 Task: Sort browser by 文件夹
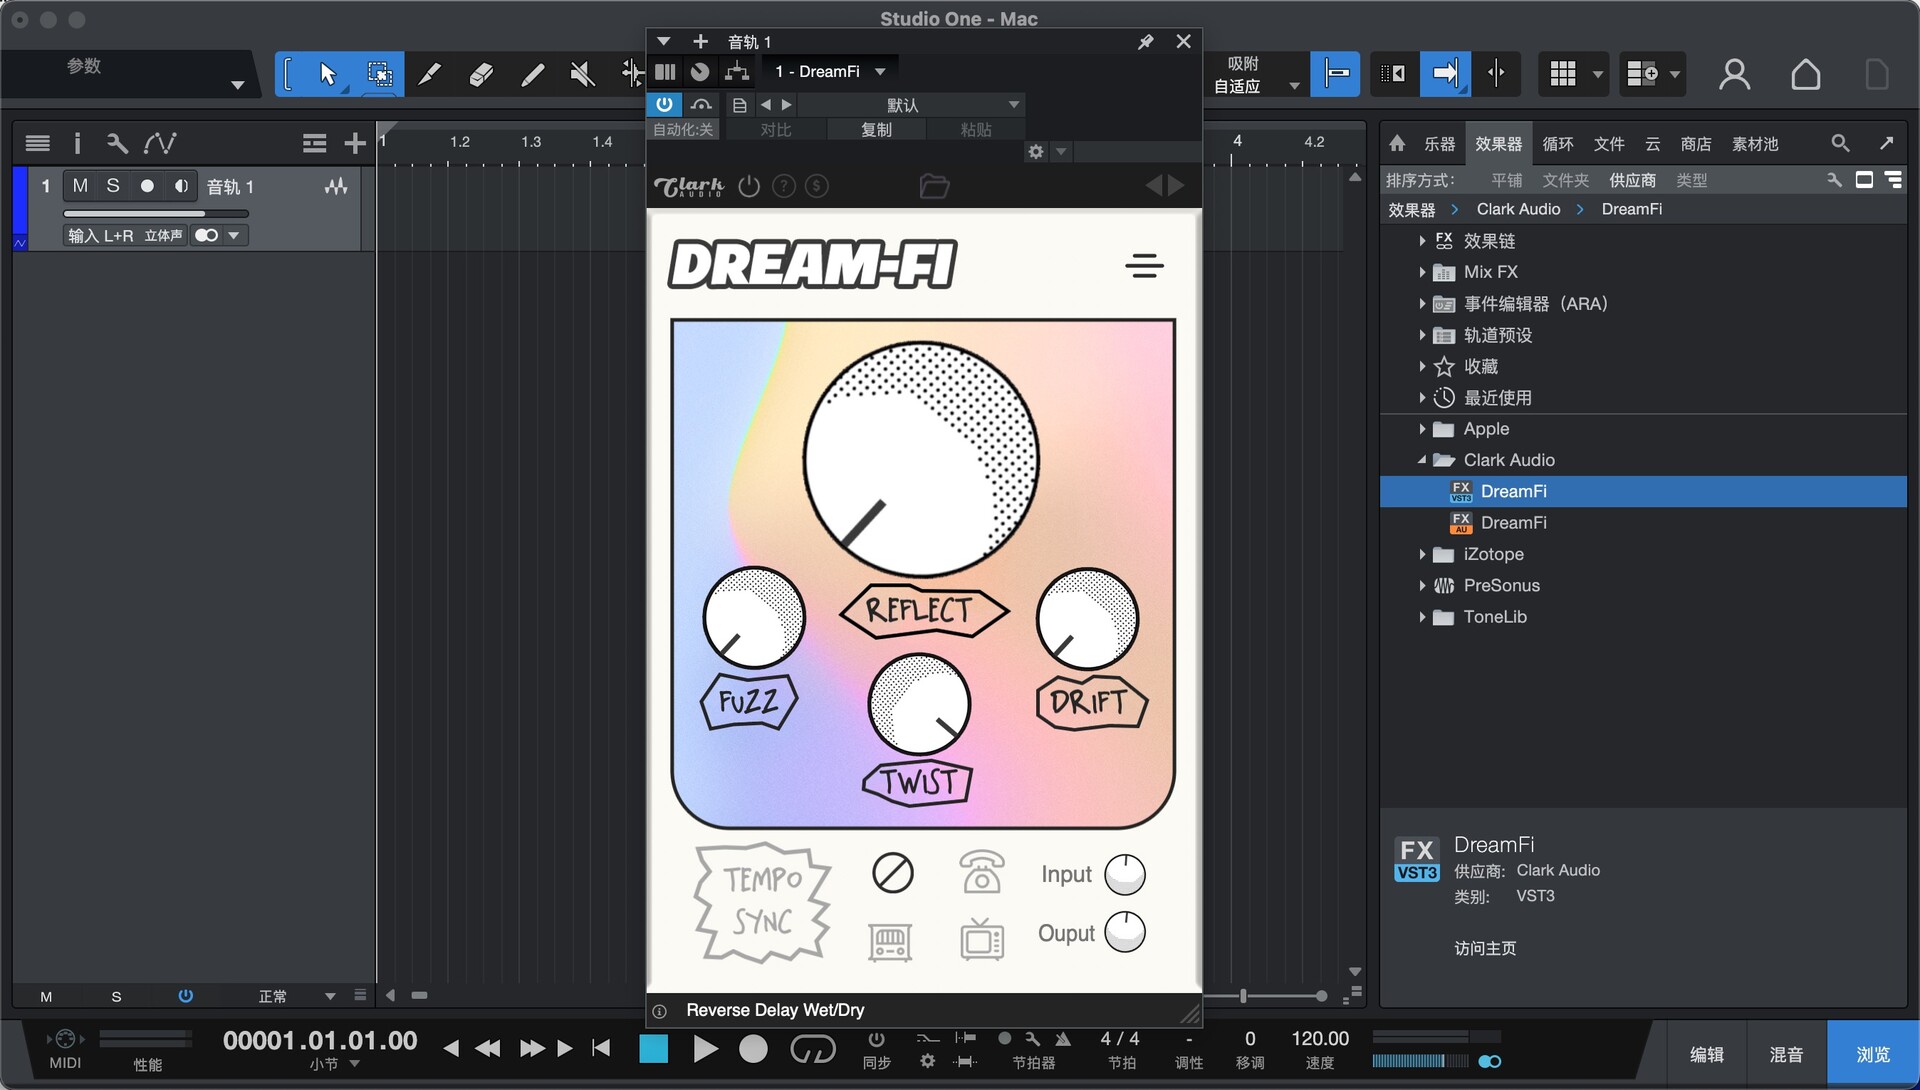[x=1565, y=180]
